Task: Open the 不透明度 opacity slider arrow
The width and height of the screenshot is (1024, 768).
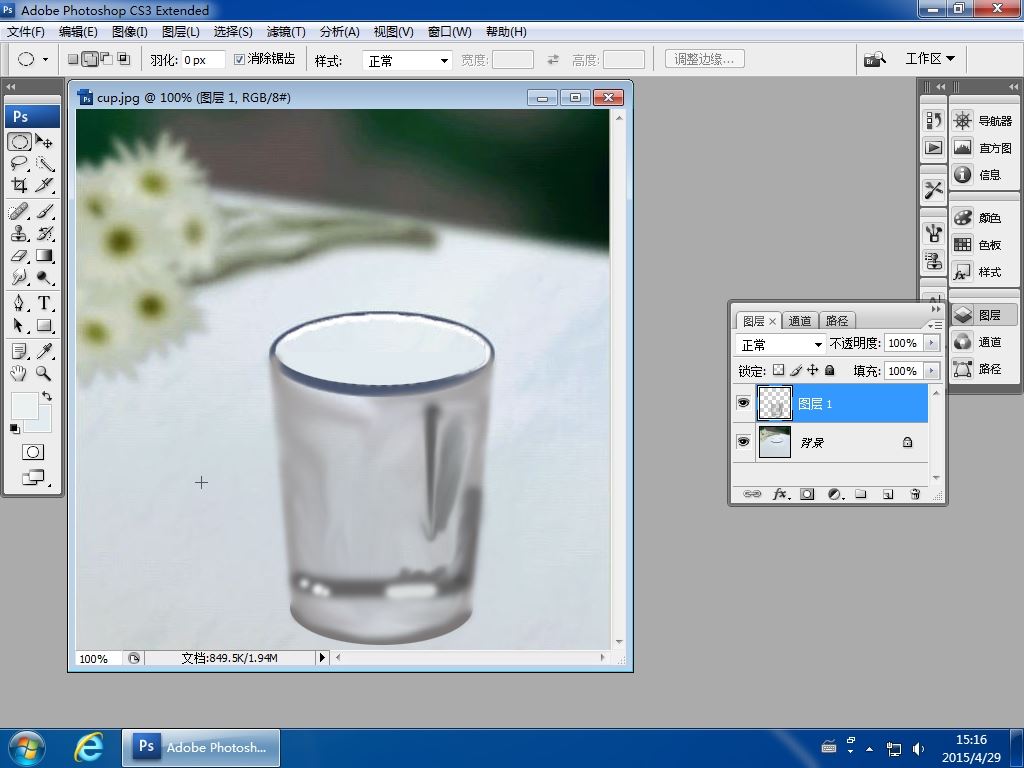Action: pos(932,343)
